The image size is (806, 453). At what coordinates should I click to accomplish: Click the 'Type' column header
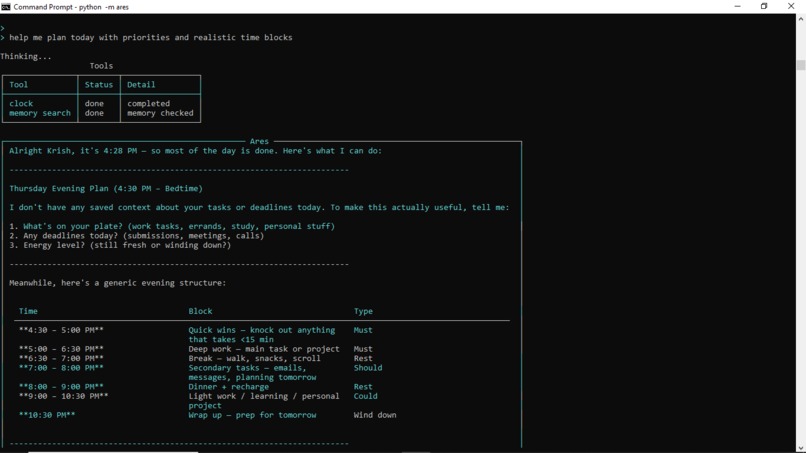pos(363,311)
